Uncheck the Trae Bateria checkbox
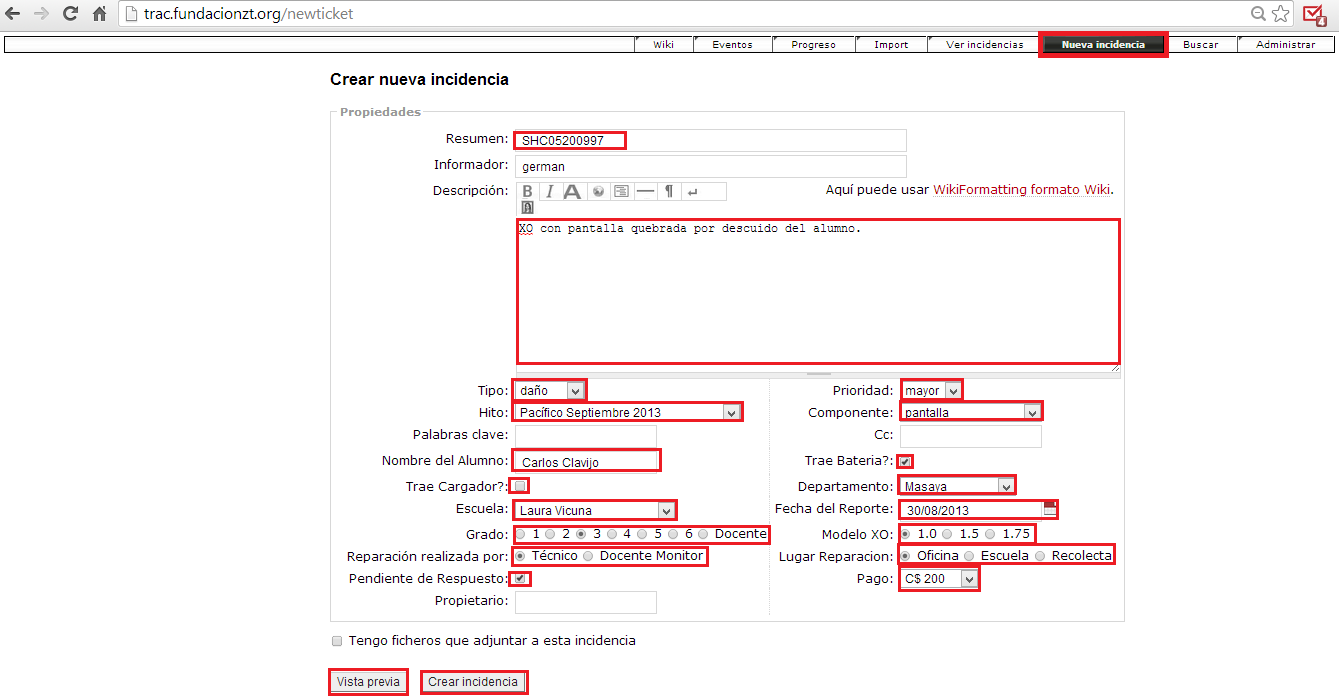This screenshot has width=1339, height=700. coord(905,461)
